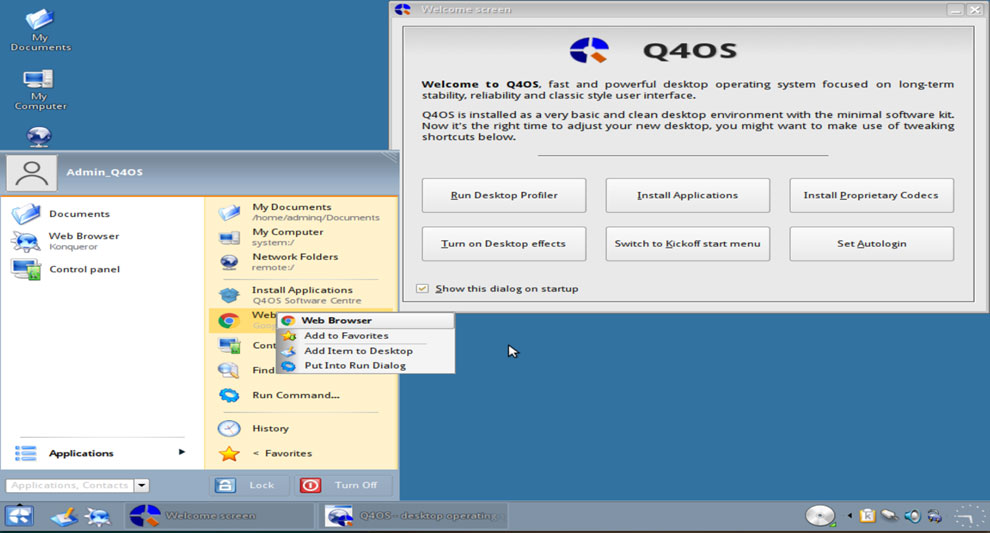The height and width of the screenshot is (533, 990).
Task: Open the globe network desktop icon
Action: (x=39, y=136)
